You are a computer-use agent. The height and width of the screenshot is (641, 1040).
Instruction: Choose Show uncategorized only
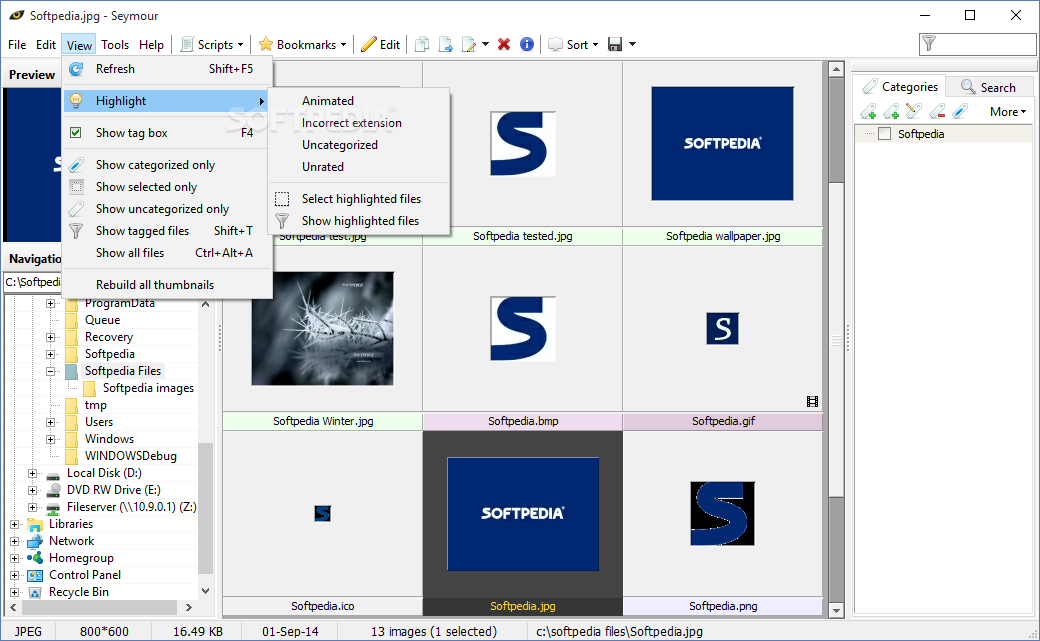[x=166, y=209]
